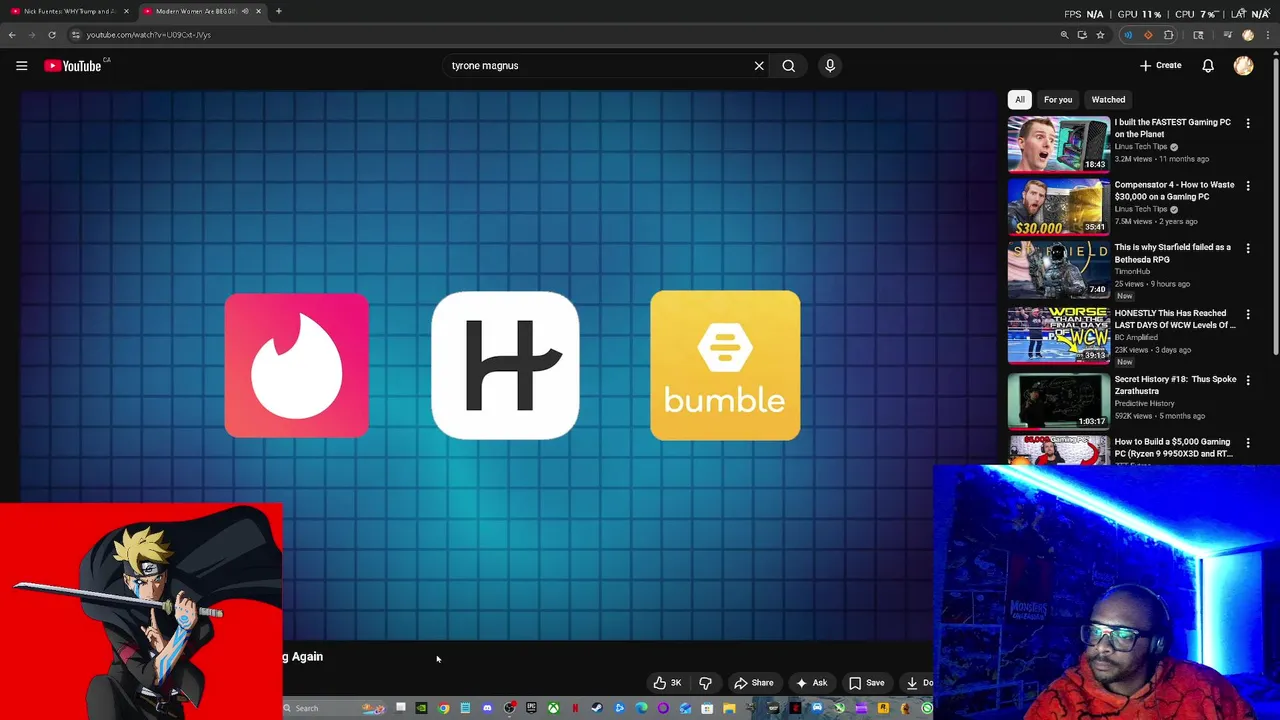Open the browser media control icon
The image size is (1280, 720).
click(1228, 35)
